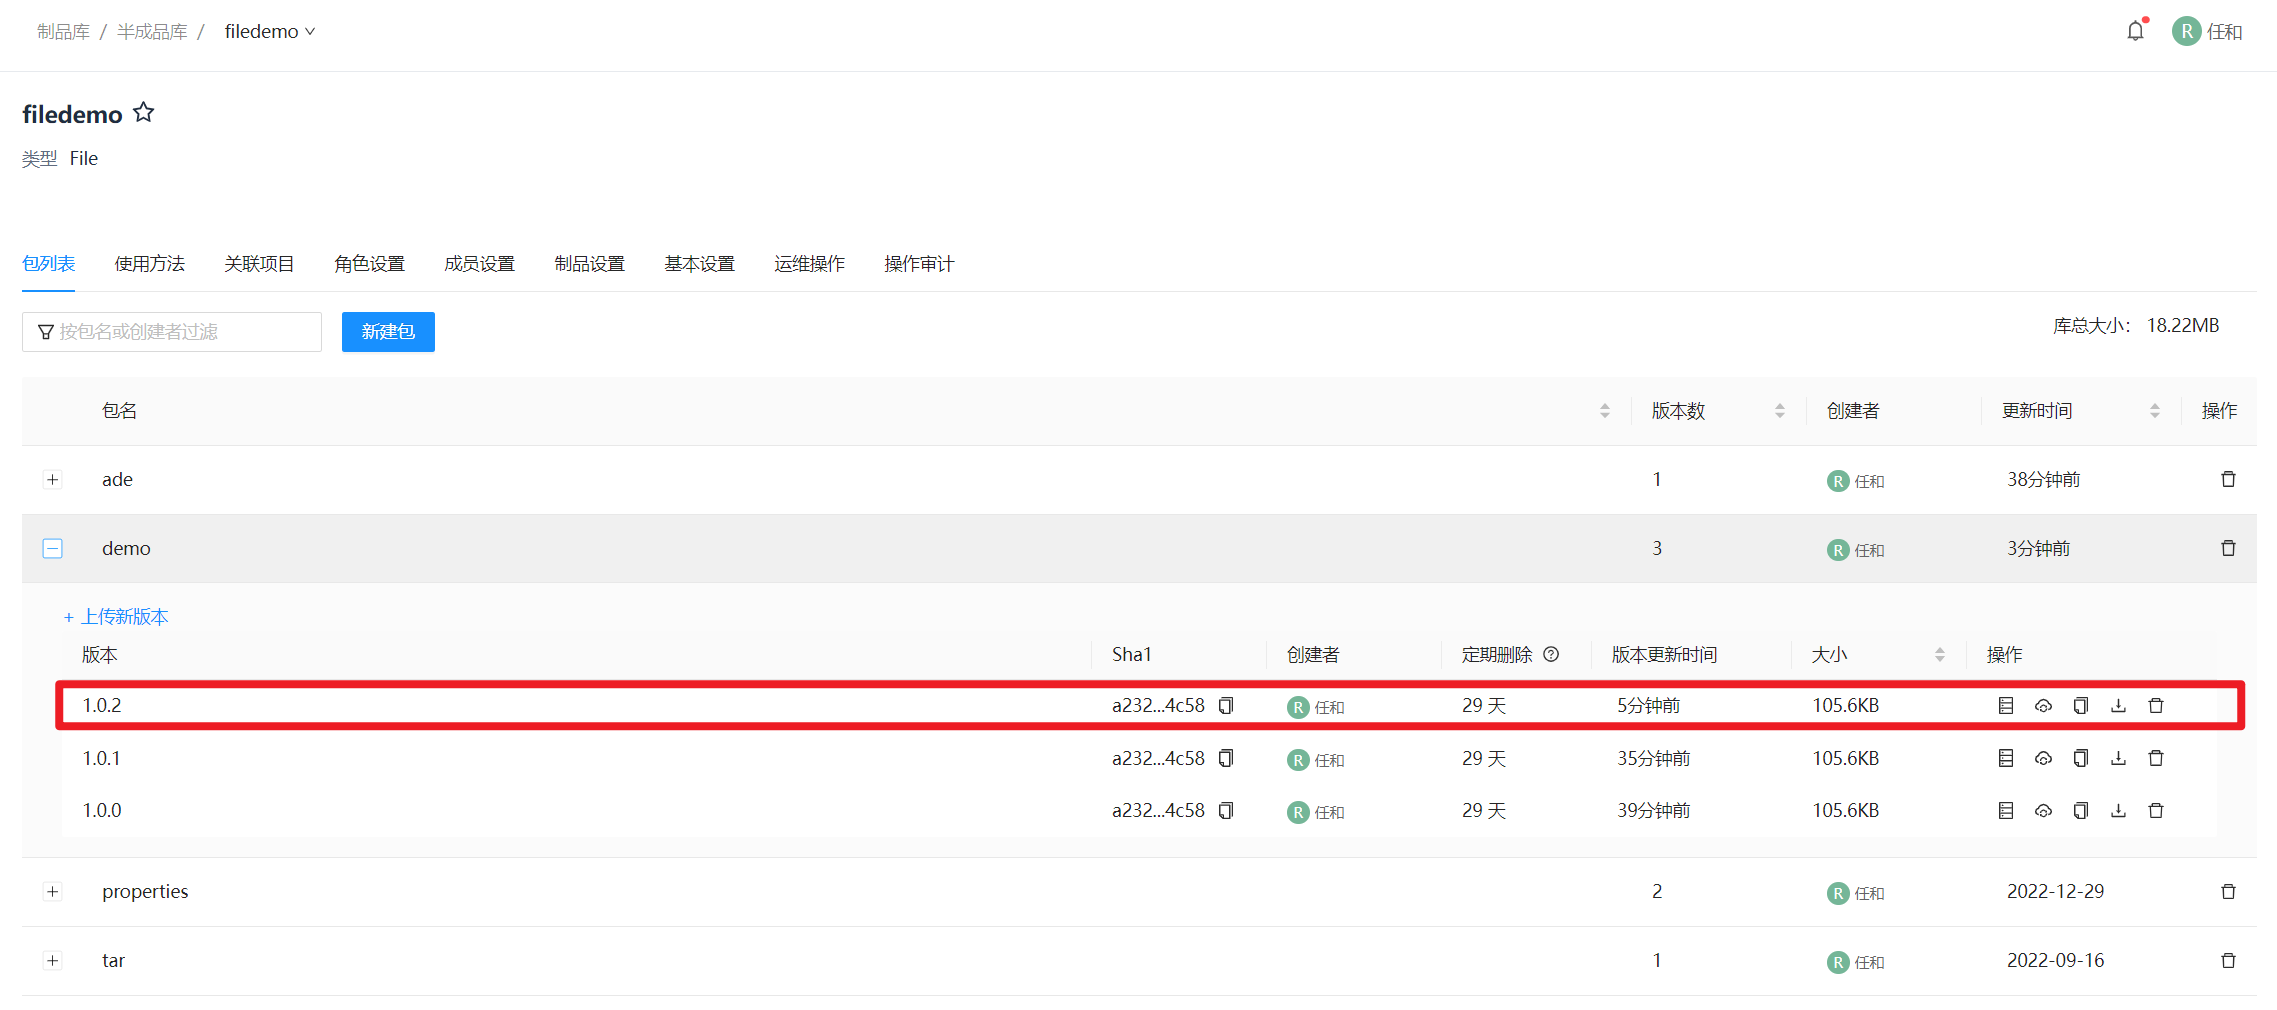Delete version 1.0.0 using trash icon
This screenshot has height=1010, width=2277.
click(x=2156, y=810)
